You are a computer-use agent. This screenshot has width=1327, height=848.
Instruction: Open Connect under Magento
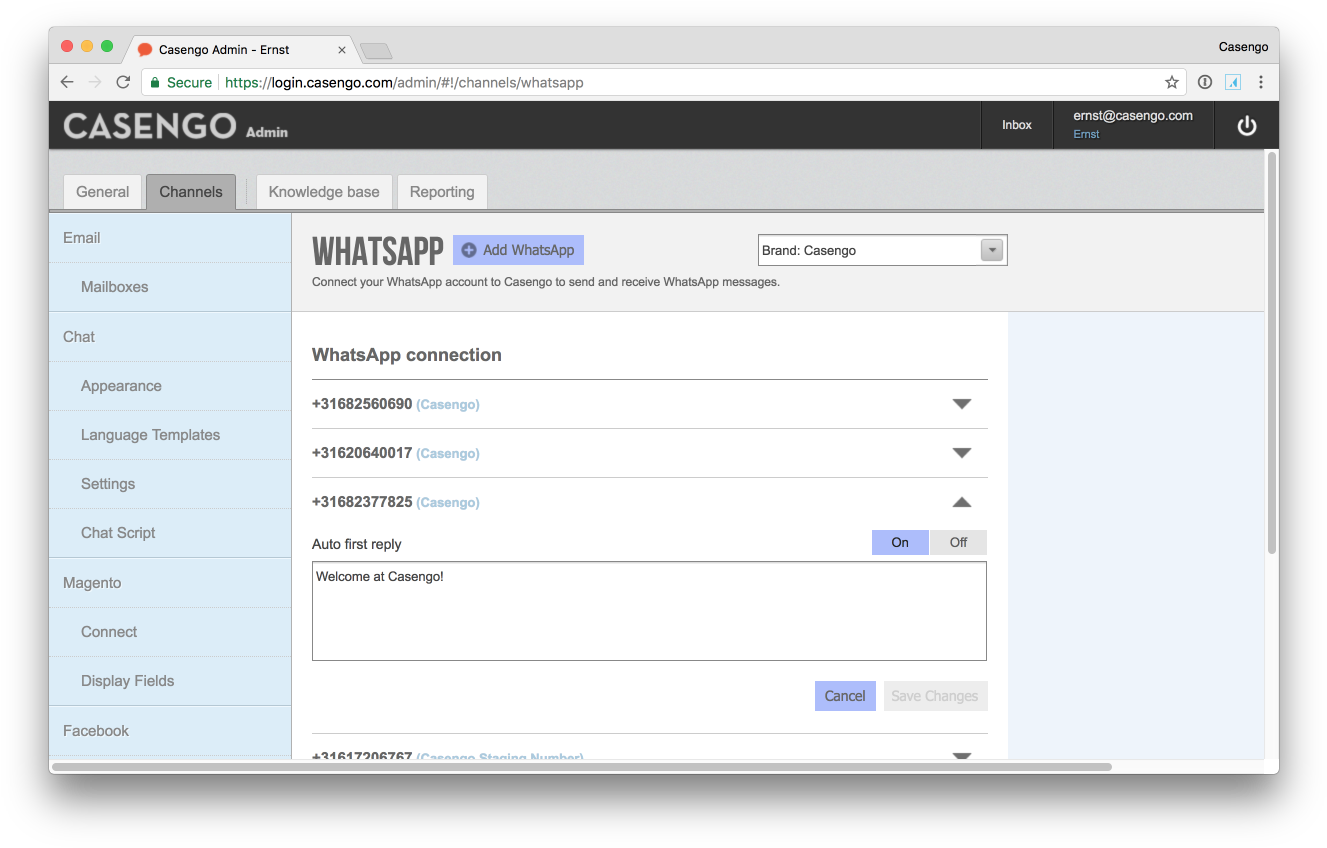point(170,632)
